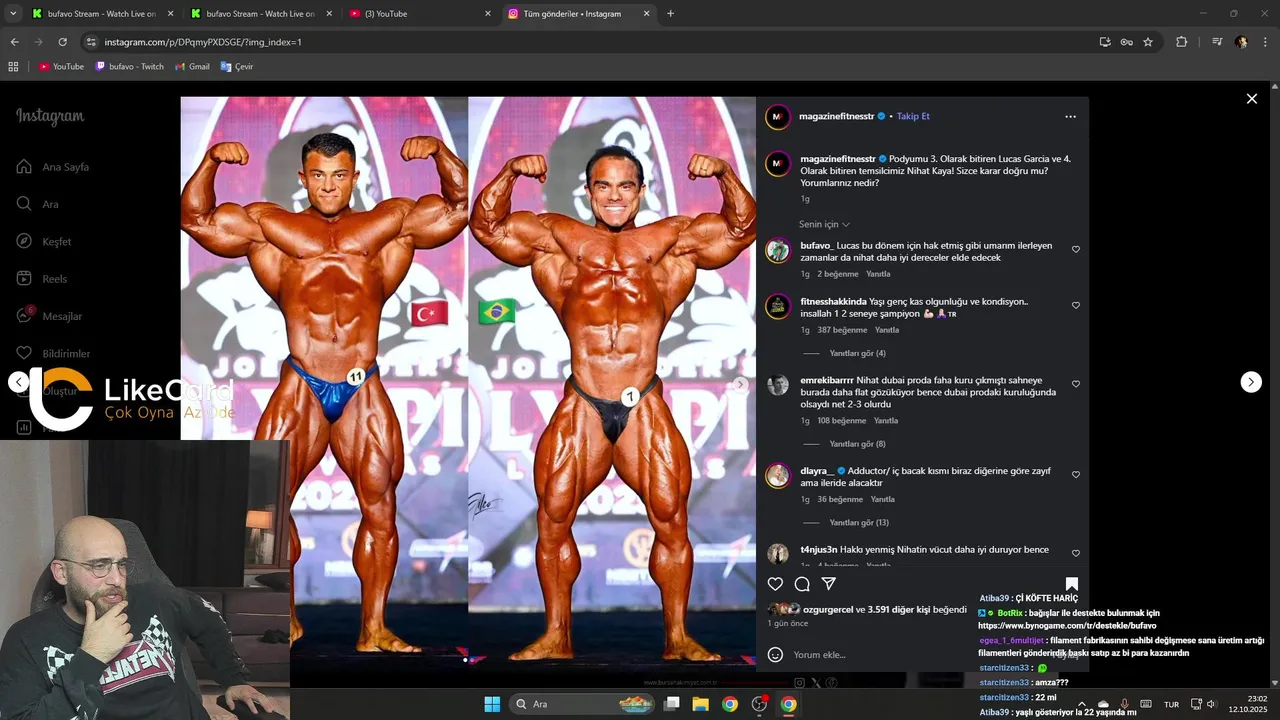Open a new browser tab
The image size is (1280, 720).
point(670,14)
